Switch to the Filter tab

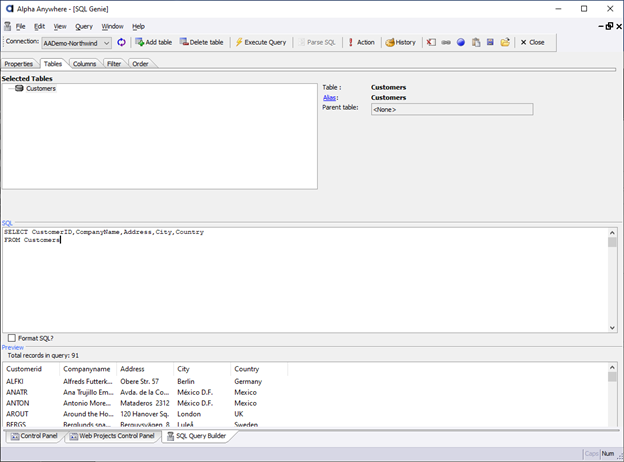114,64
